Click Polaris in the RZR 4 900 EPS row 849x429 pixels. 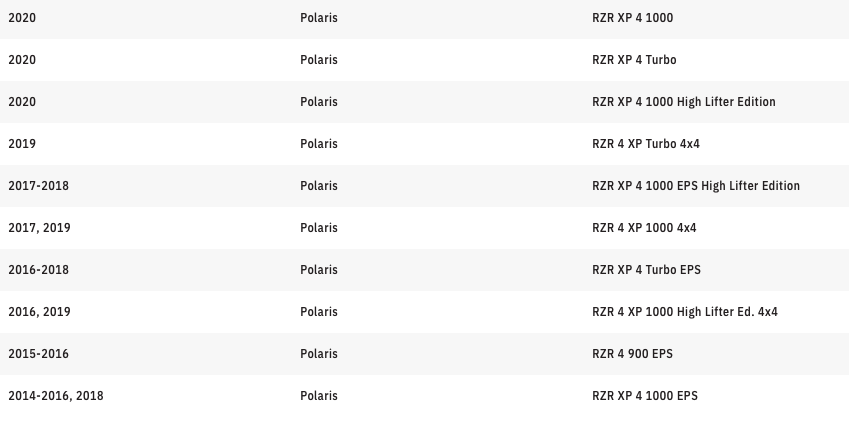click(319, 354)
